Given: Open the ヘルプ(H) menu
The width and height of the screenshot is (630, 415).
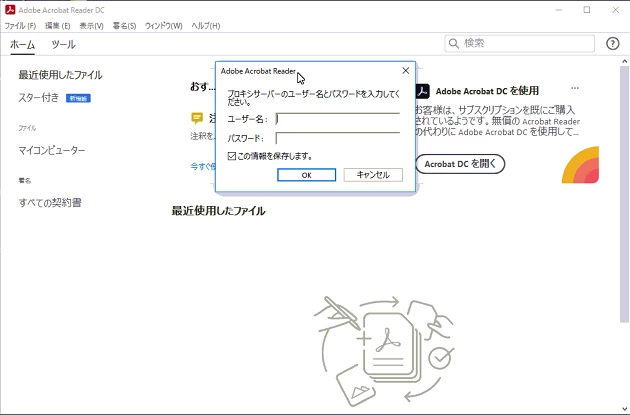Looking at the screenshot, I should pyautogui.click(x=206, y=26).
